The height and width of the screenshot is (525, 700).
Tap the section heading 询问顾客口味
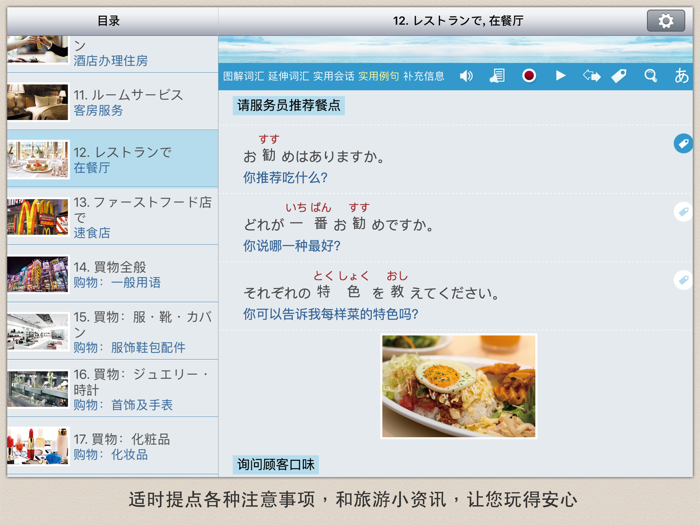pos(275,464)
